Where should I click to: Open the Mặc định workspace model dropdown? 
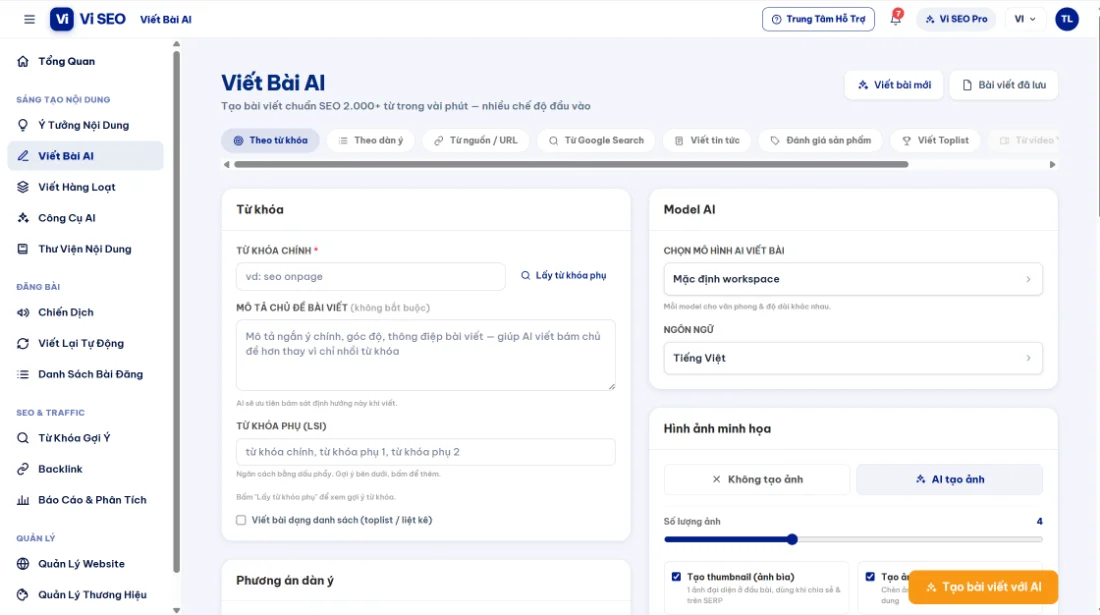[x=852, y=279]
